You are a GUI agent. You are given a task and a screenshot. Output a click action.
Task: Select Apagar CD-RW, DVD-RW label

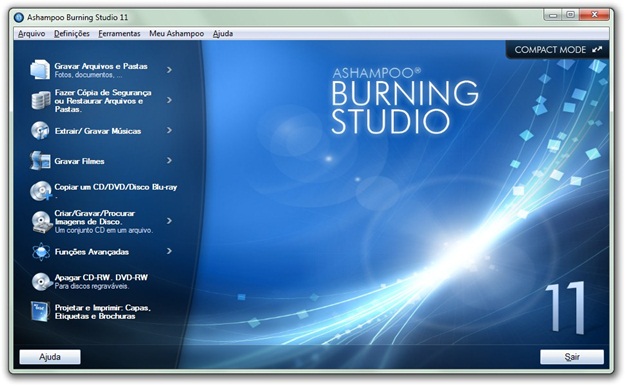point(101,278)
